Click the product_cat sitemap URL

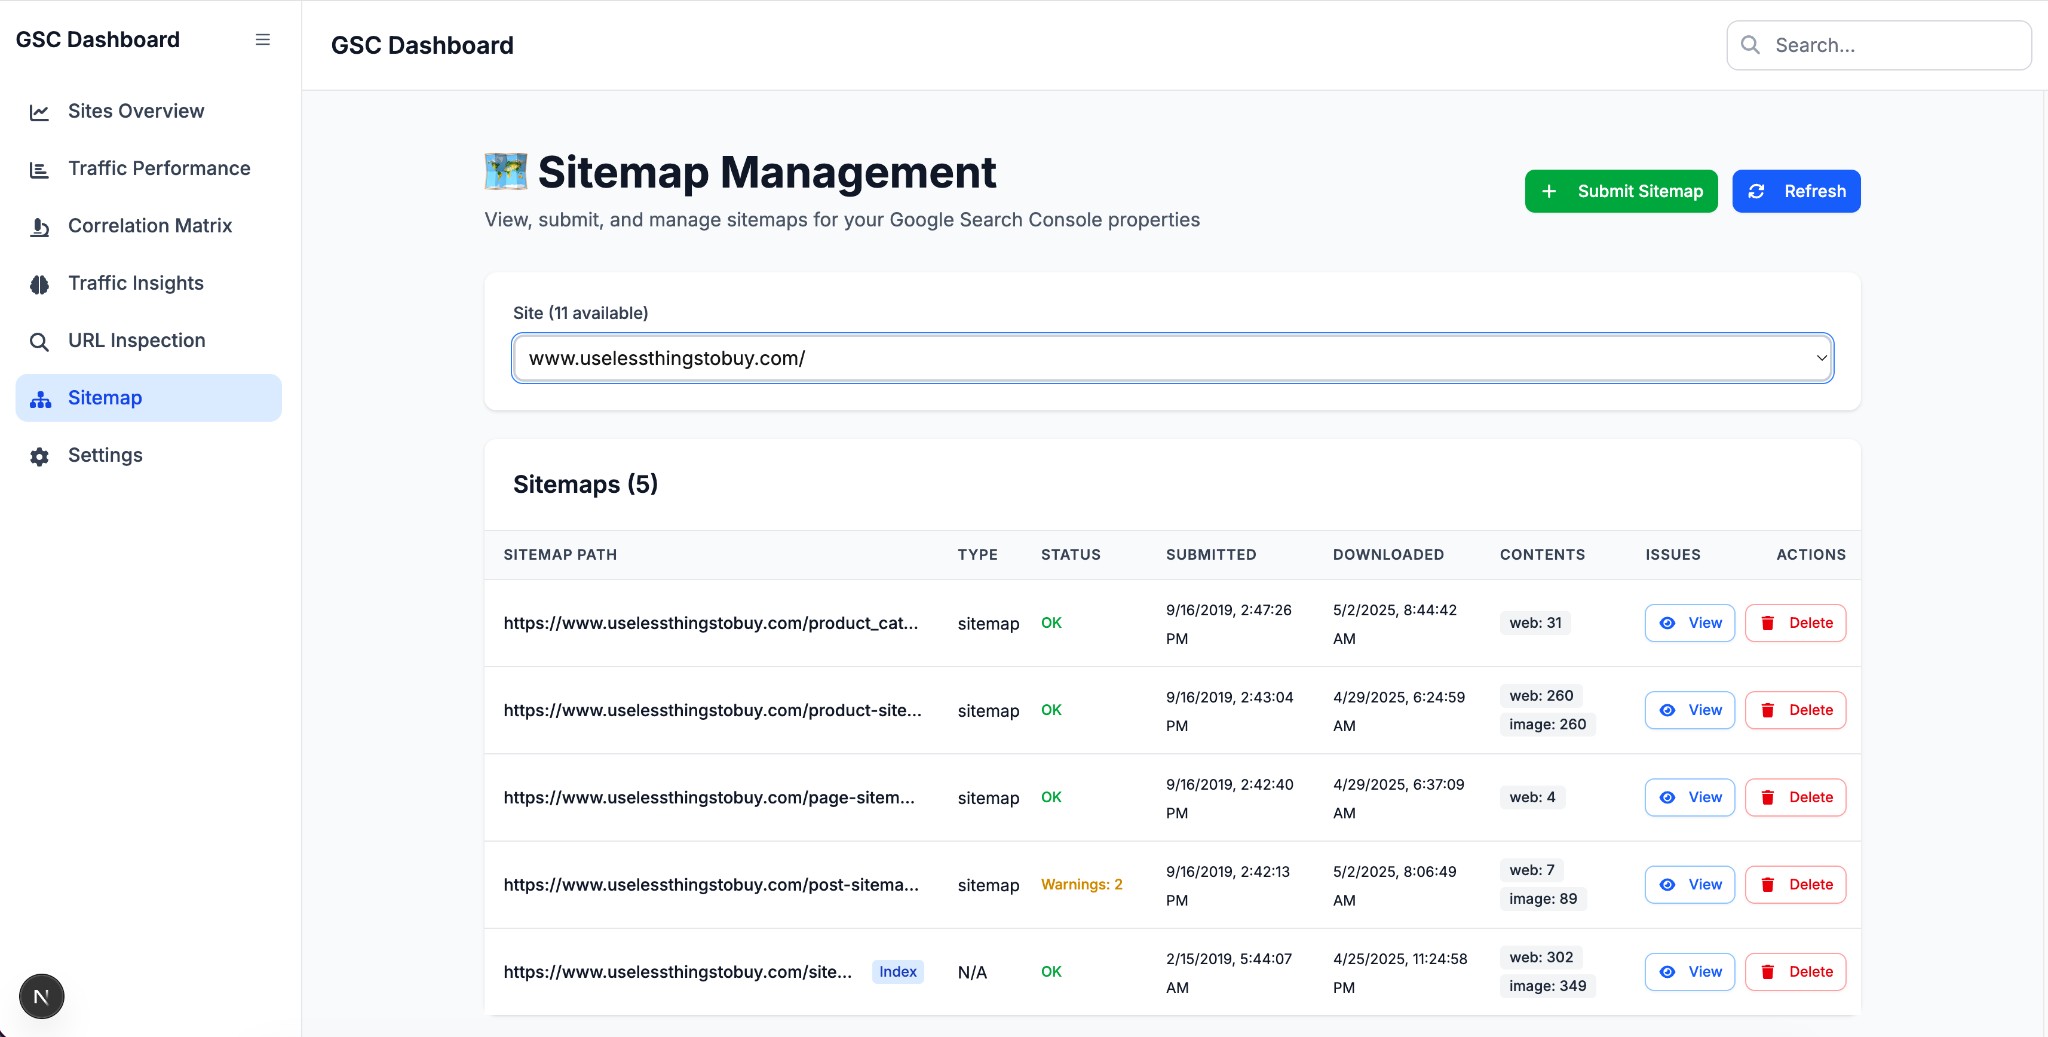pyautogui.click(x=710, y=623)
